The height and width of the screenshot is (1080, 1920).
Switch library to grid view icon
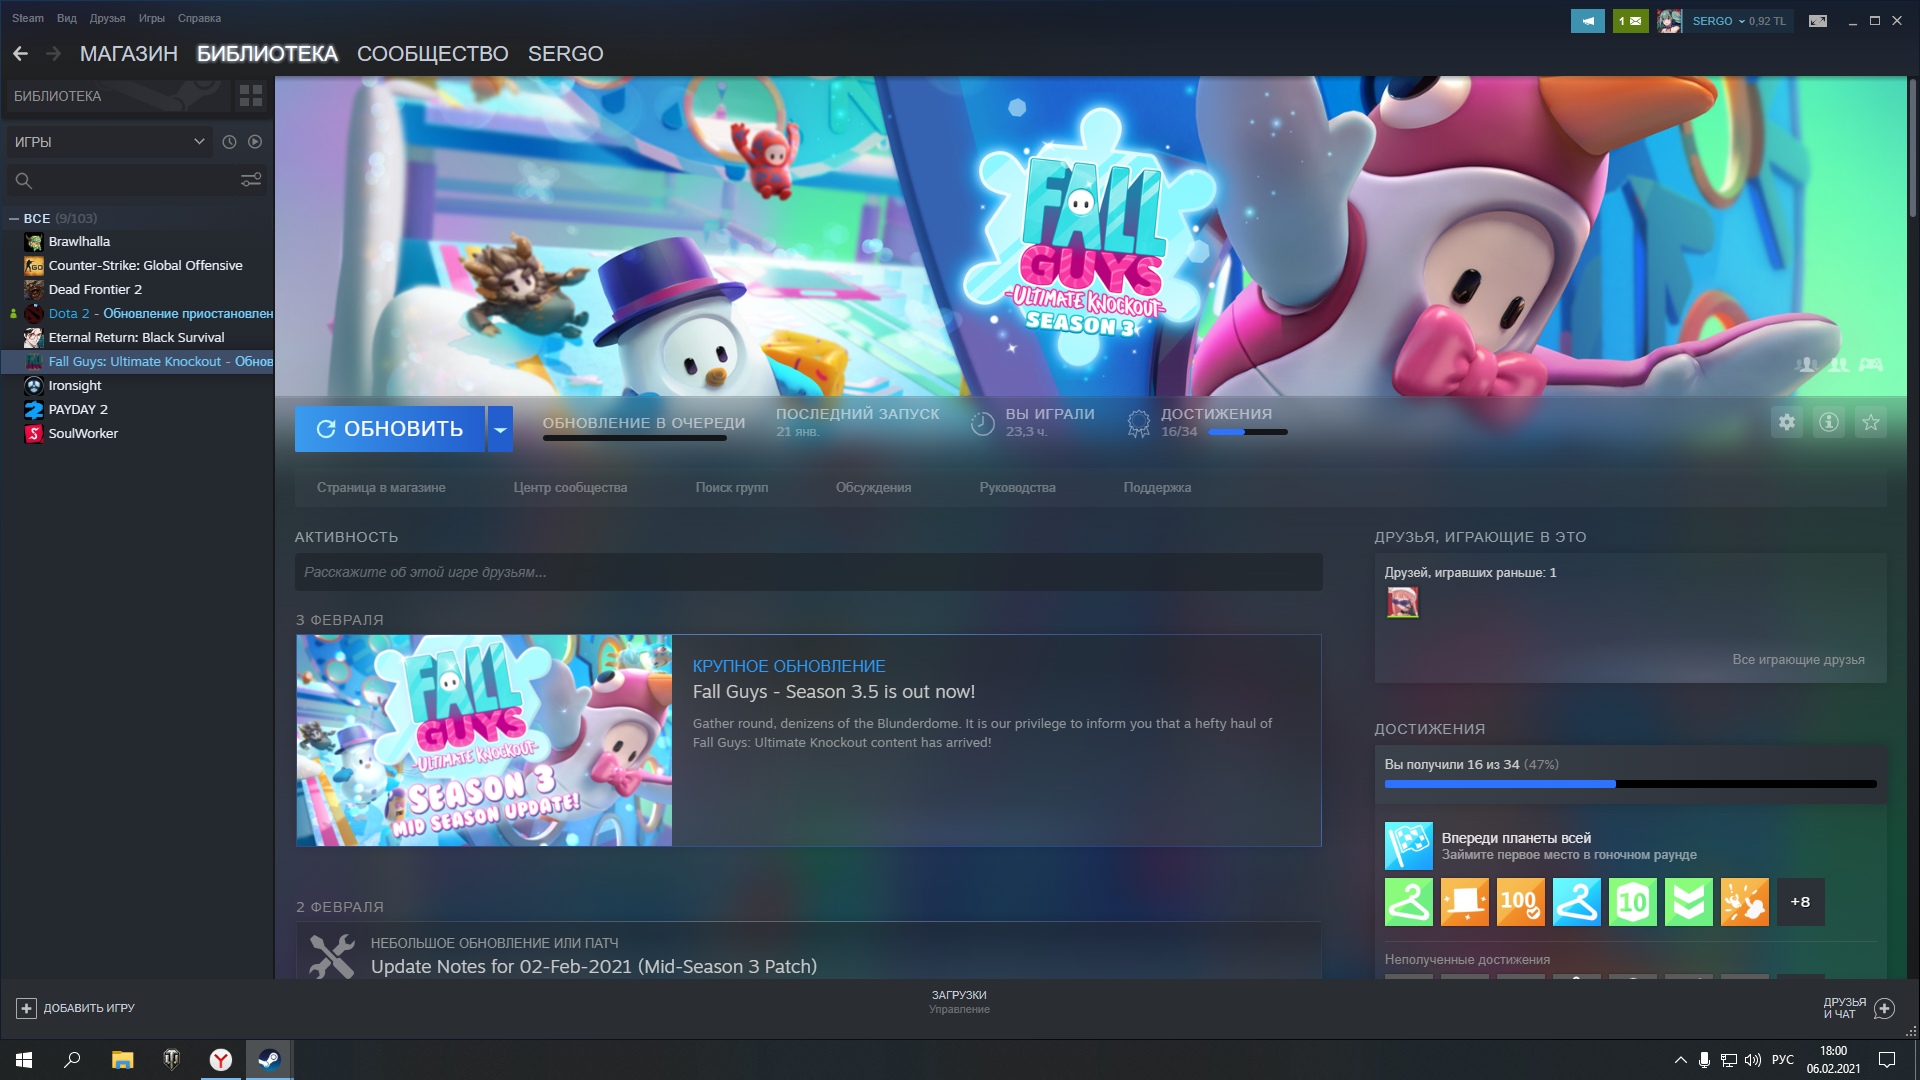pyautogui.click(x=250, y=96)
